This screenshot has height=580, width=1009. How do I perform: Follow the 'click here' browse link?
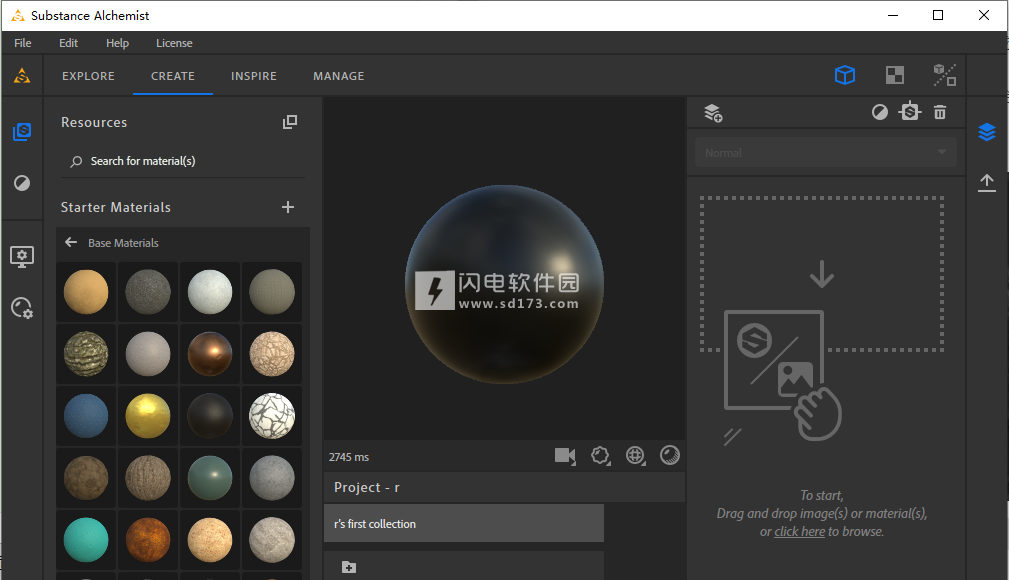tap(799, 532)
